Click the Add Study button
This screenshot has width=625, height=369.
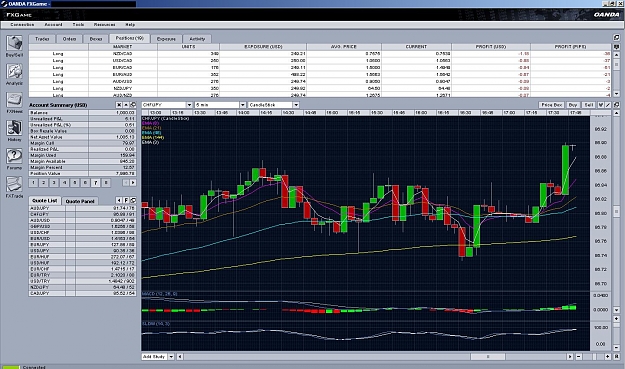coord(154,357)
